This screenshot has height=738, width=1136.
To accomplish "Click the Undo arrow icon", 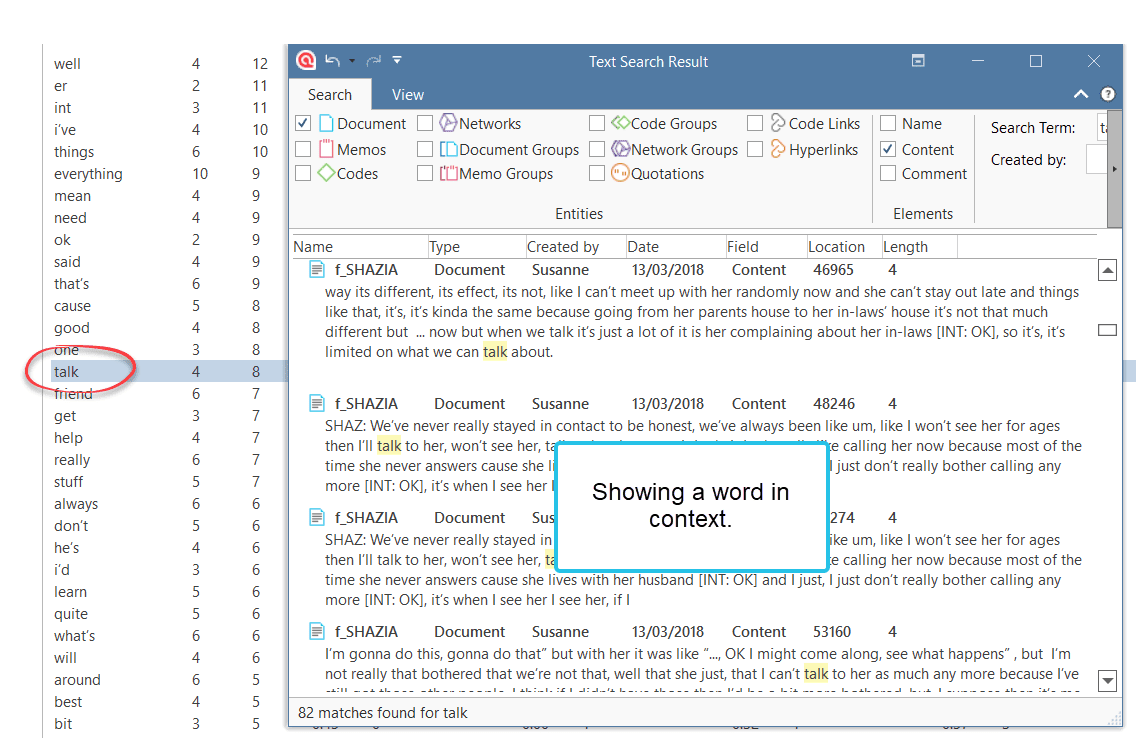I will point(333,61).
